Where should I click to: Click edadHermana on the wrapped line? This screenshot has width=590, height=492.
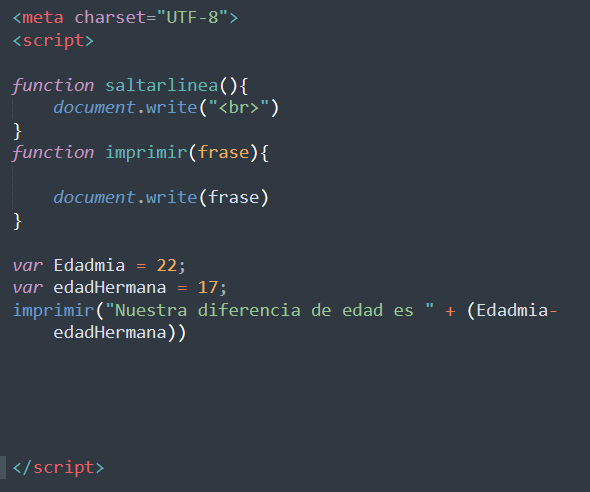coord(109,333)
